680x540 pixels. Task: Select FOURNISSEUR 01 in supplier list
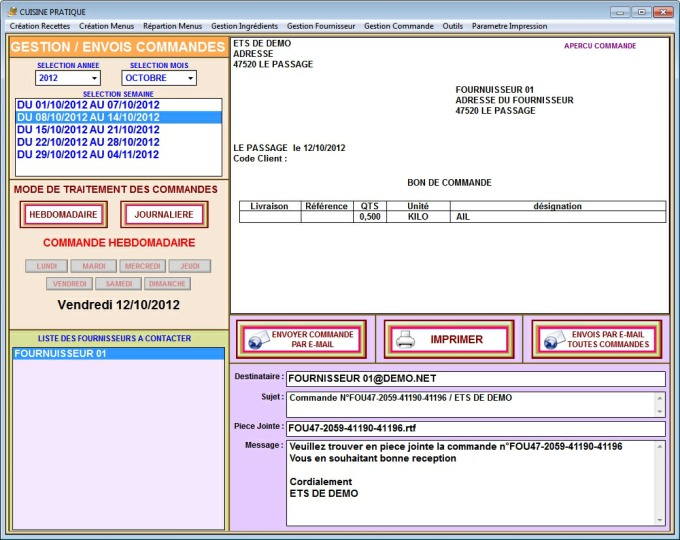pos(118,353)
